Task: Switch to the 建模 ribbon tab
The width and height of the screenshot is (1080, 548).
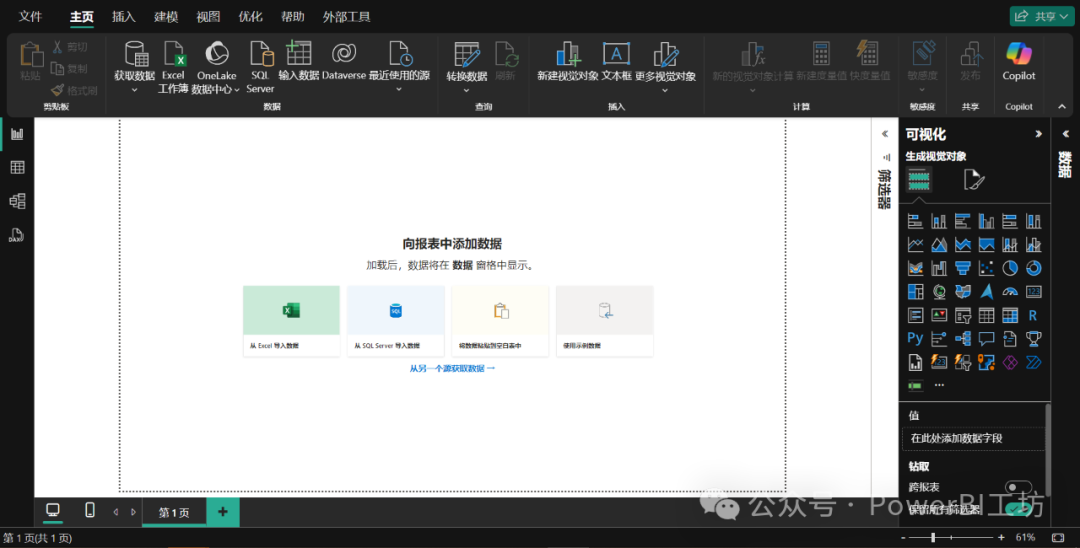Action: pyautogui.click(x=166, y=17)
